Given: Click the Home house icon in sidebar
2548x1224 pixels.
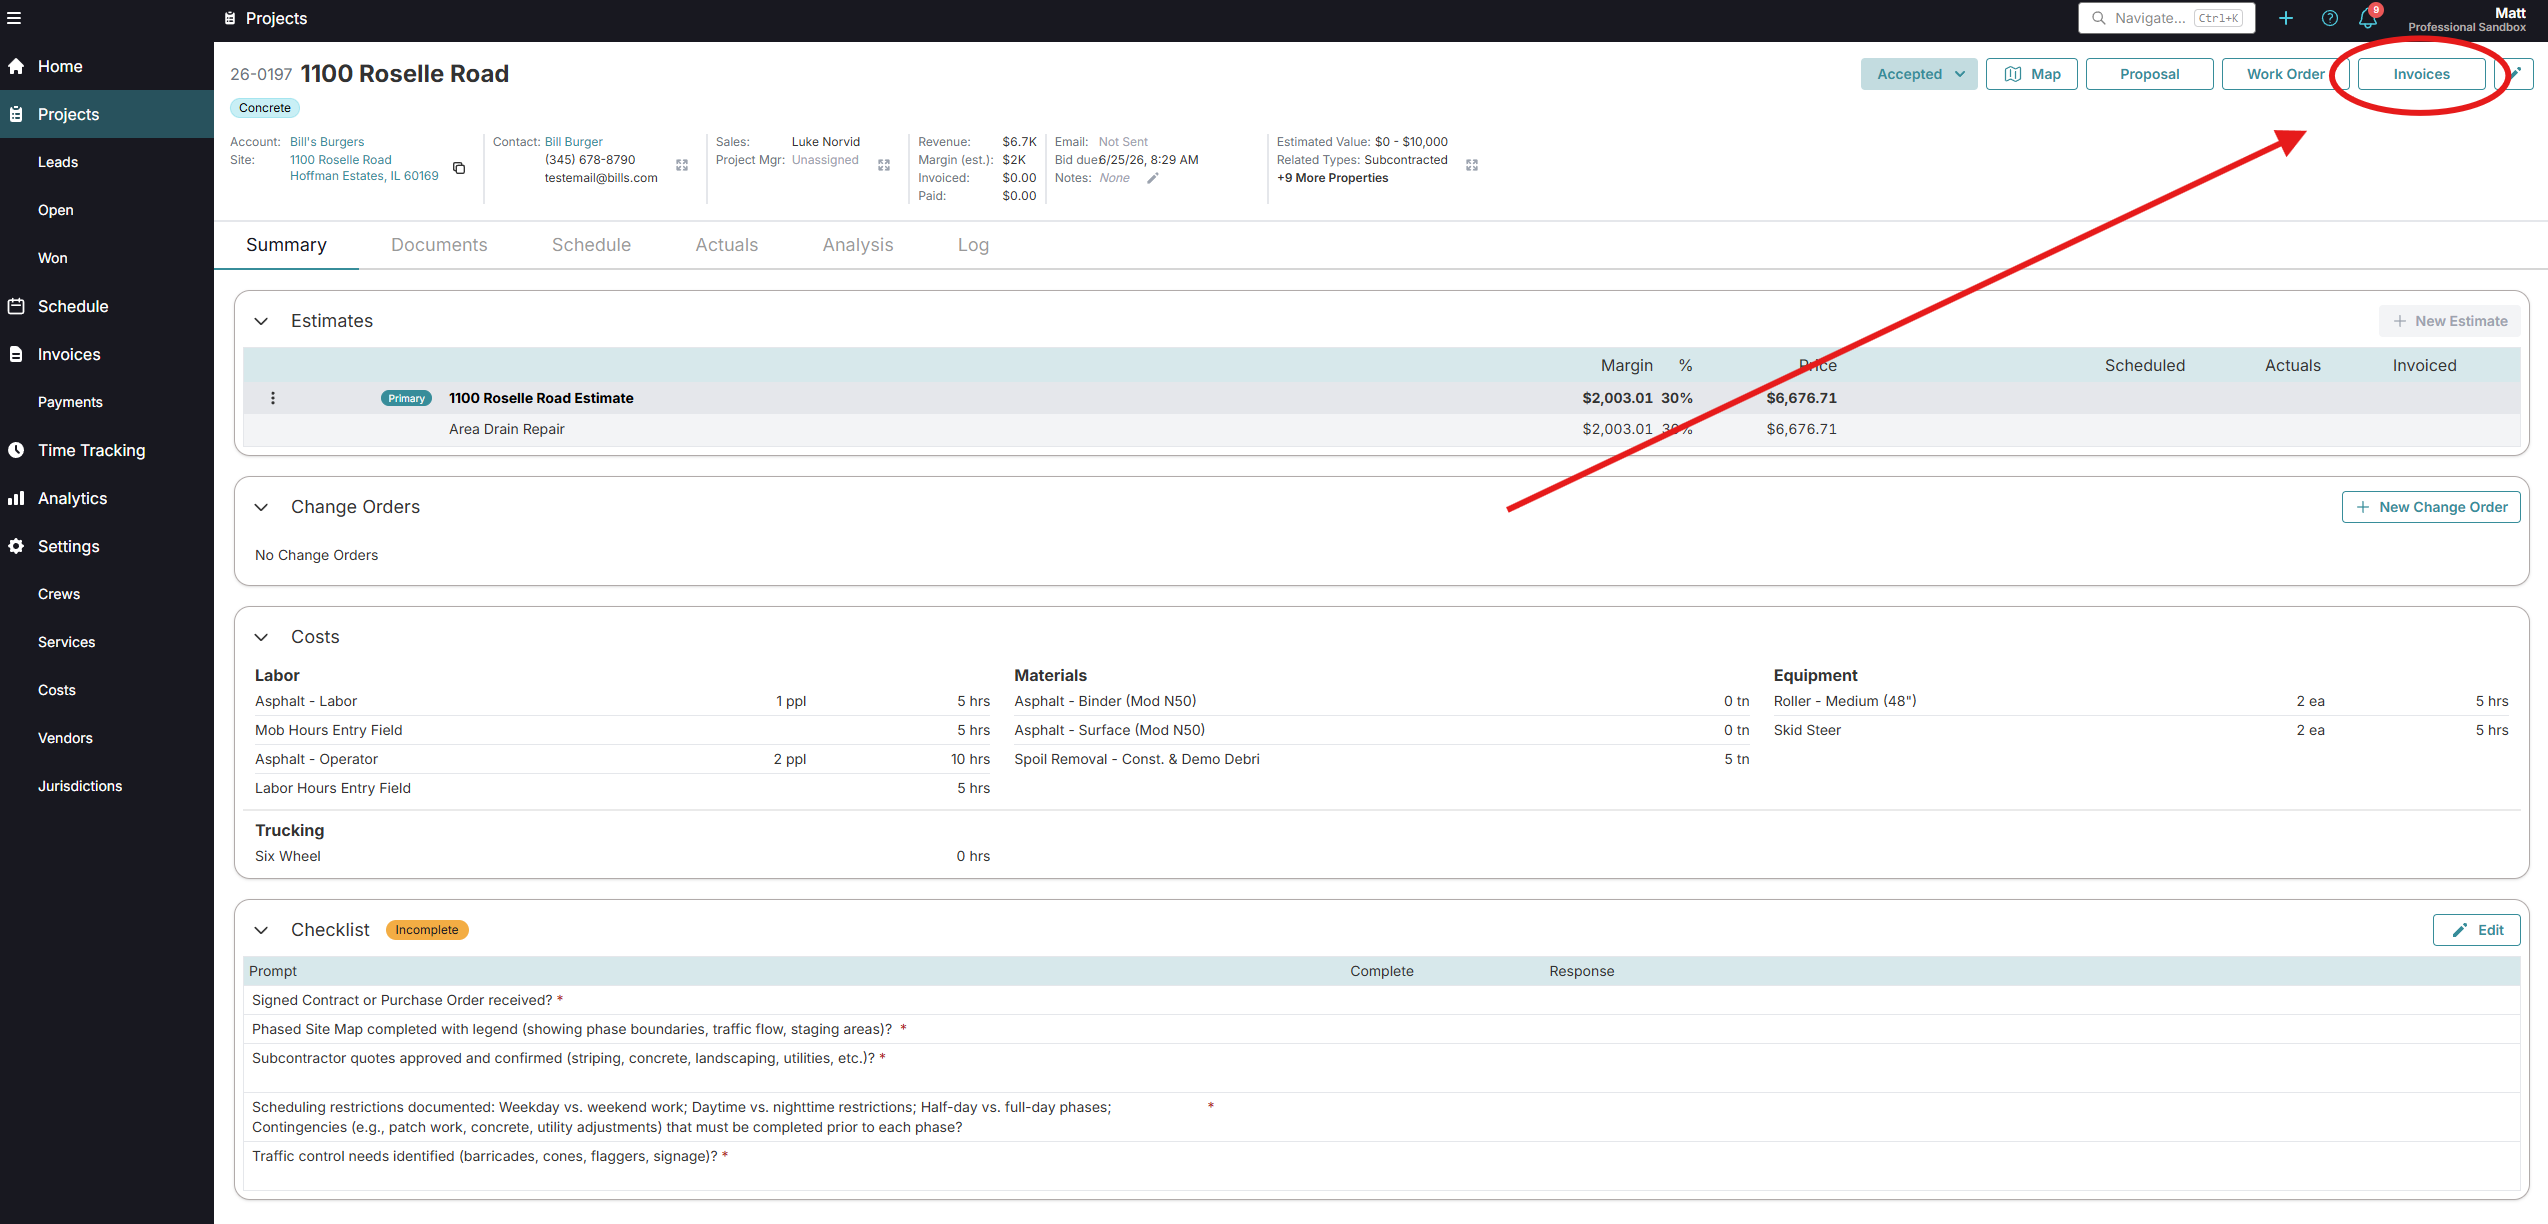Looking at the screenshot, I should coord(16,66).
